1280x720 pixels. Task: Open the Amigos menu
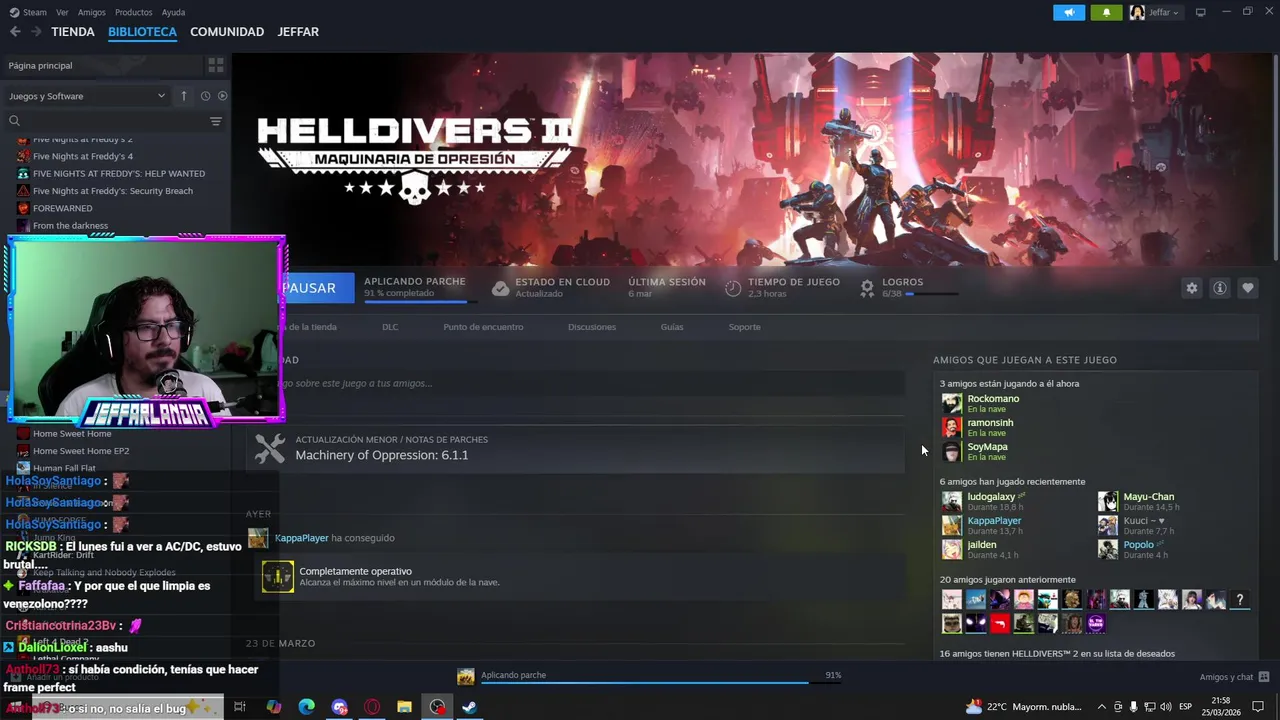[x=92, y=12]
